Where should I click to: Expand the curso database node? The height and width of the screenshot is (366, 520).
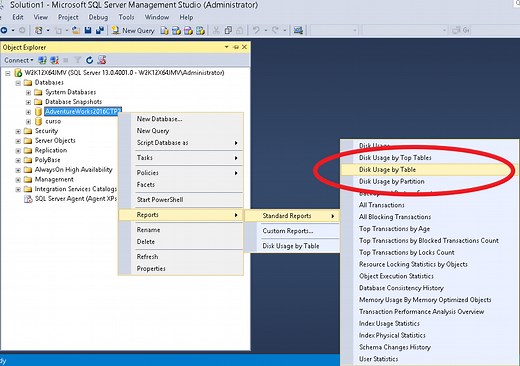pos(28,122)
